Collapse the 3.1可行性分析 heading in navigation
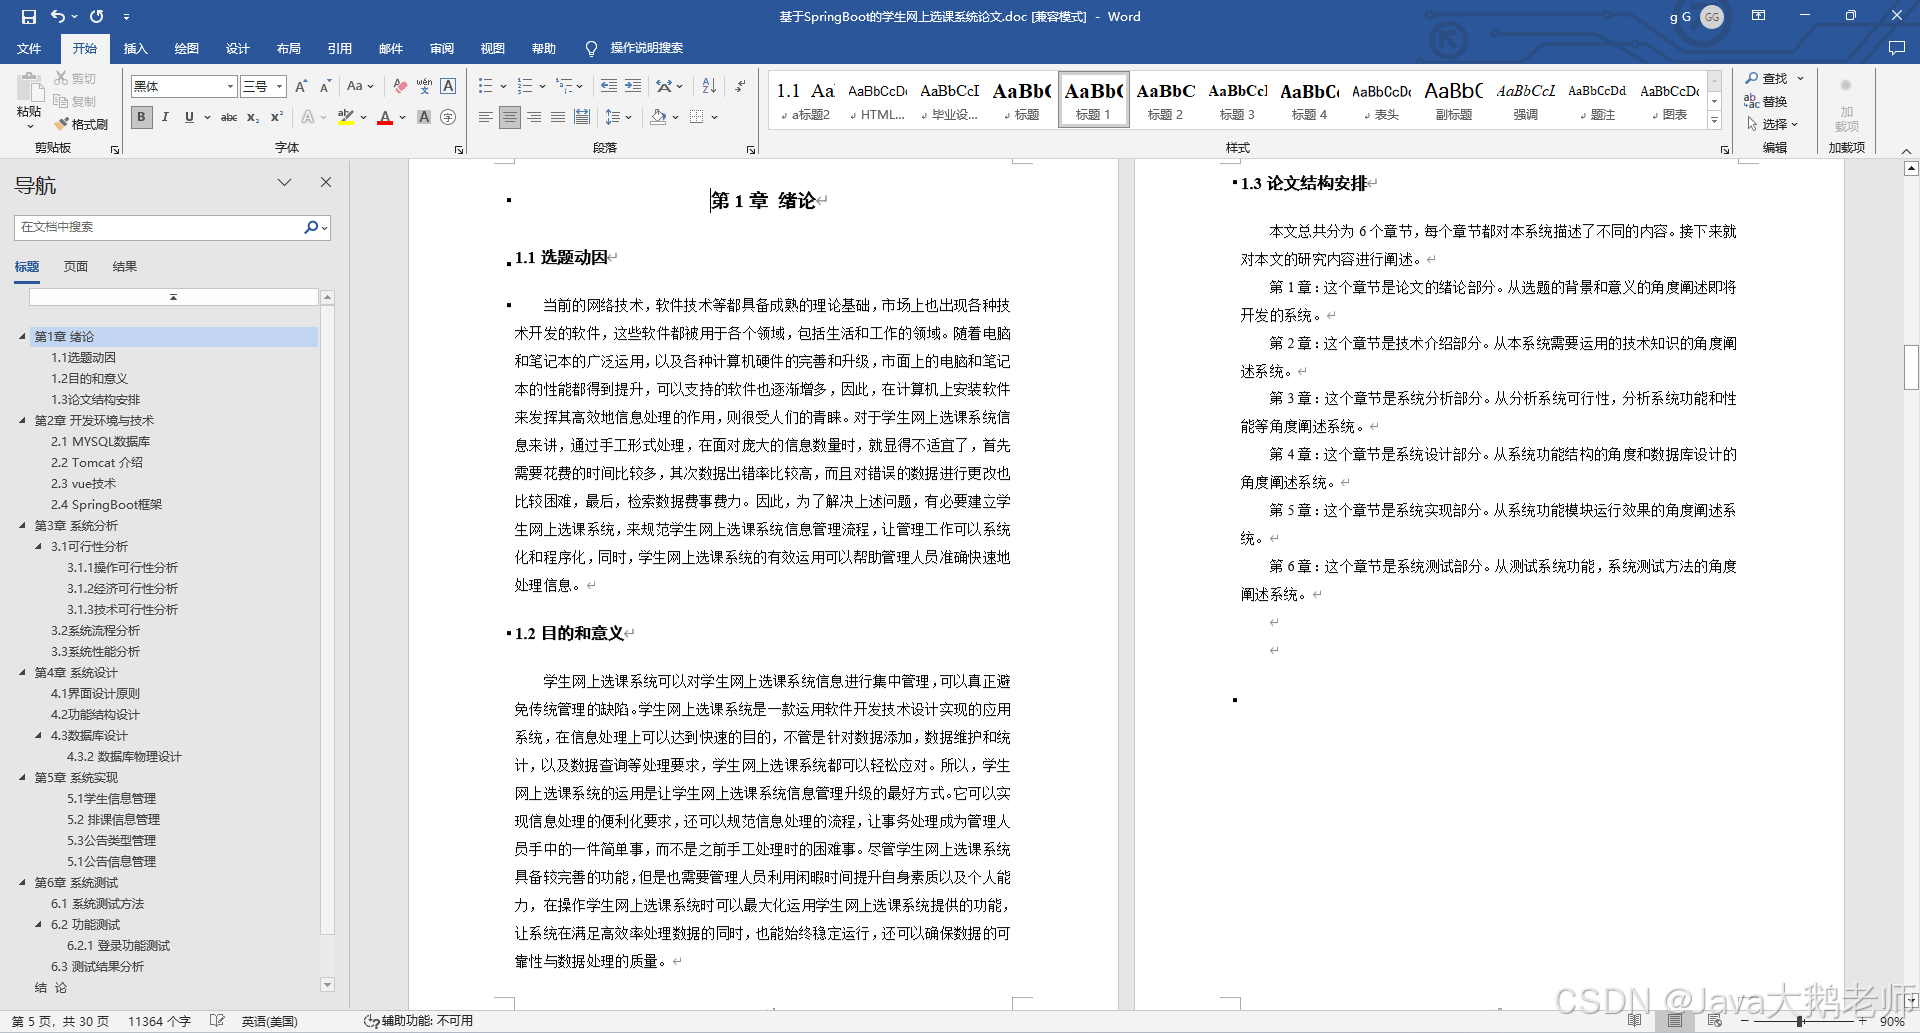 click(39, 546)
